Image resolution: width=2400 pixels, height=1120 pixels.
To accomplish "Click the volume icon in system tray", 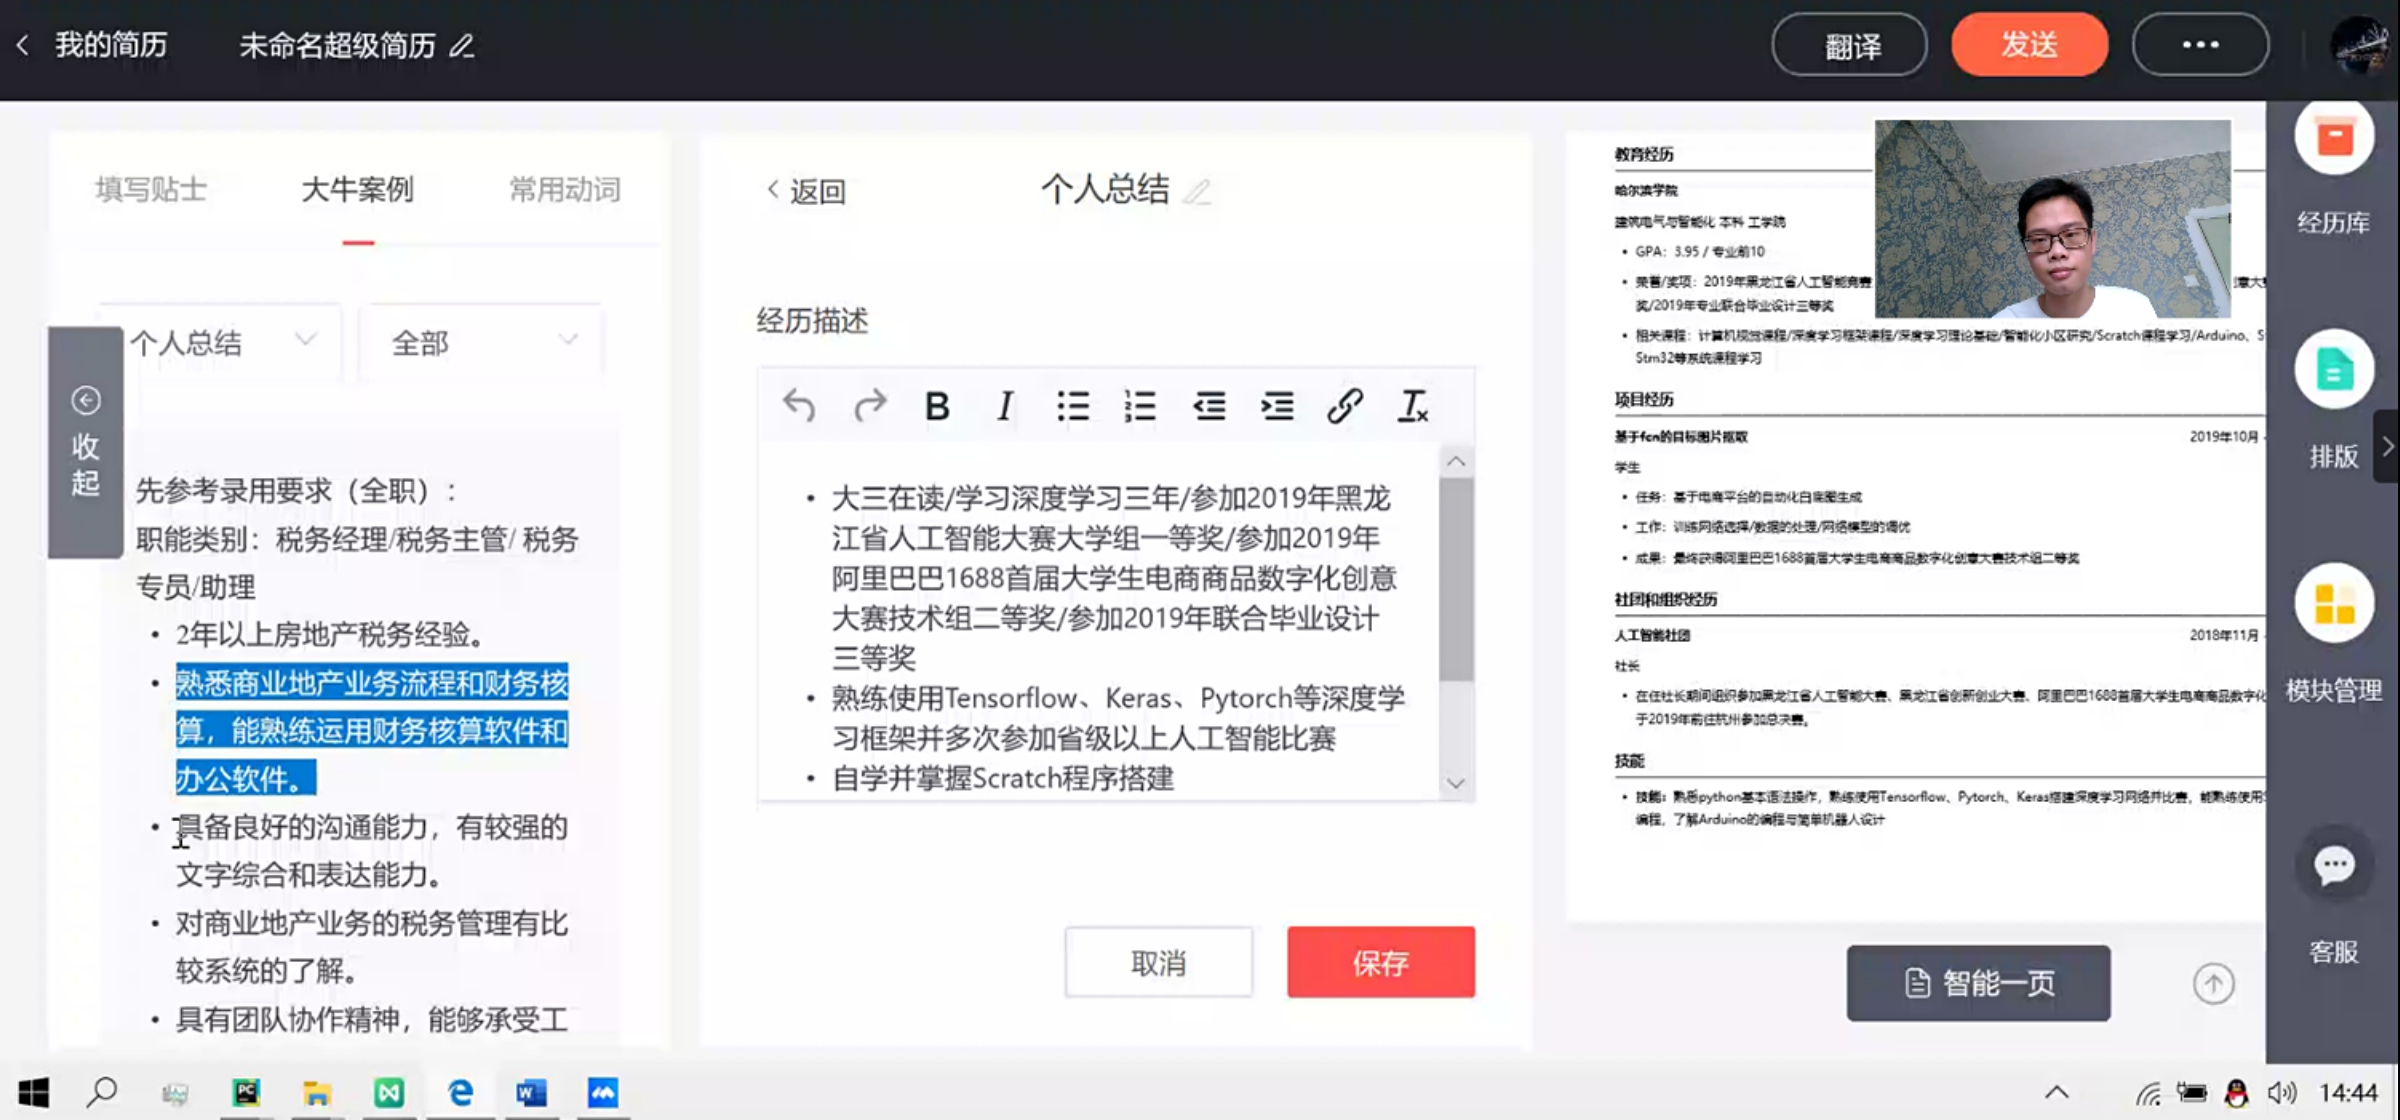I will (2282, 1092).
